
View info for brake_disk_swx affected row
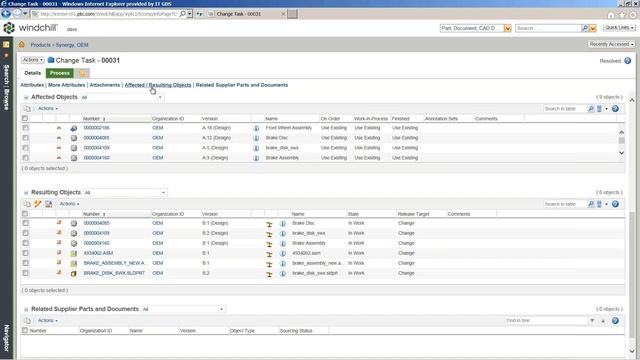[x=256, y=148]
